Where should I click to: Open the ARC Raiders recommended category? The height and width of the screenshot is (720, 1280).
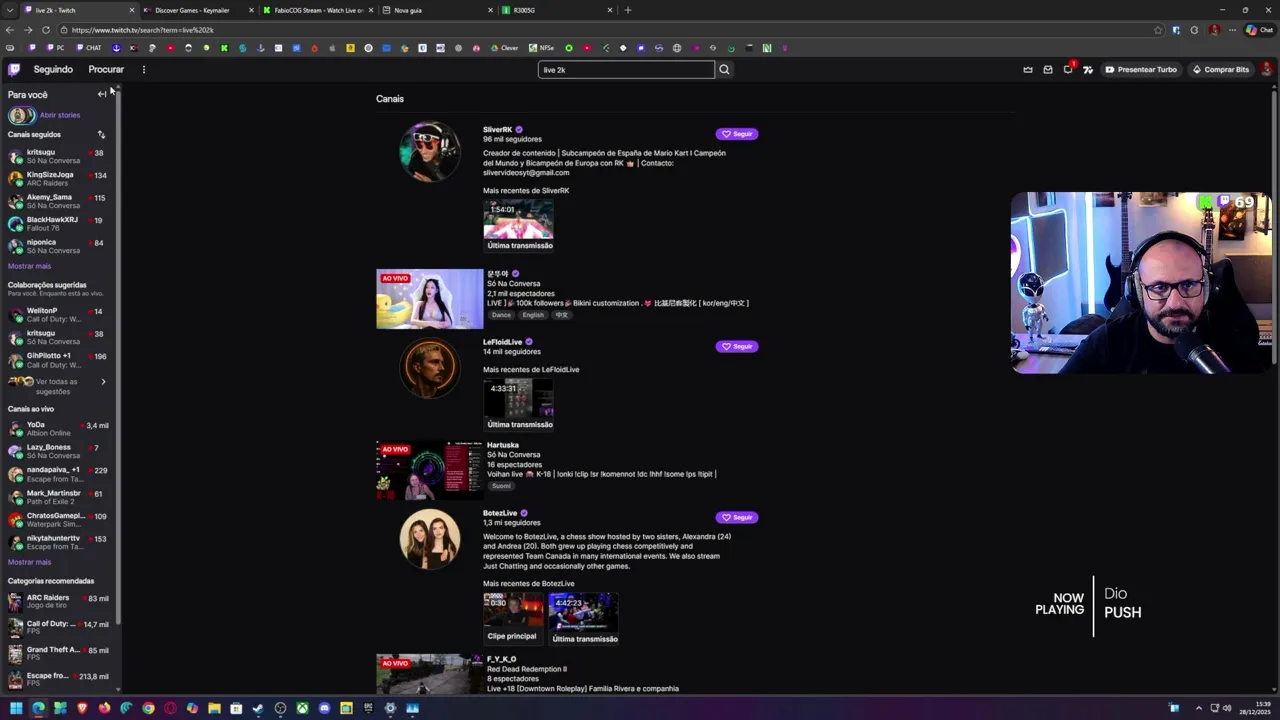click(60, 601)
